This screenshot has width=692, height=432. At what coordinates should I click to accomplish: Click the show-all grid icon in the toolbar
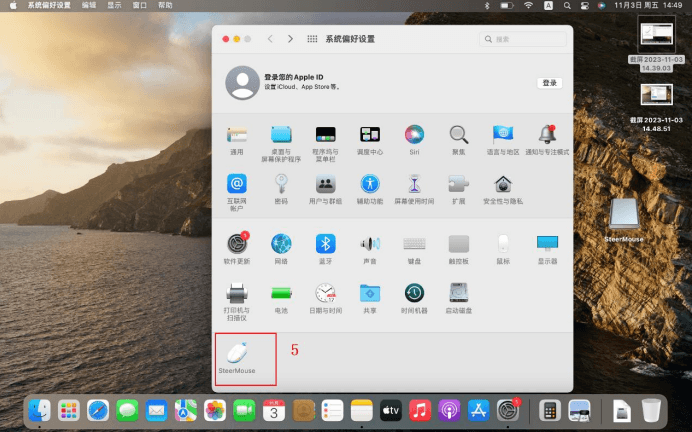[312, 39]
